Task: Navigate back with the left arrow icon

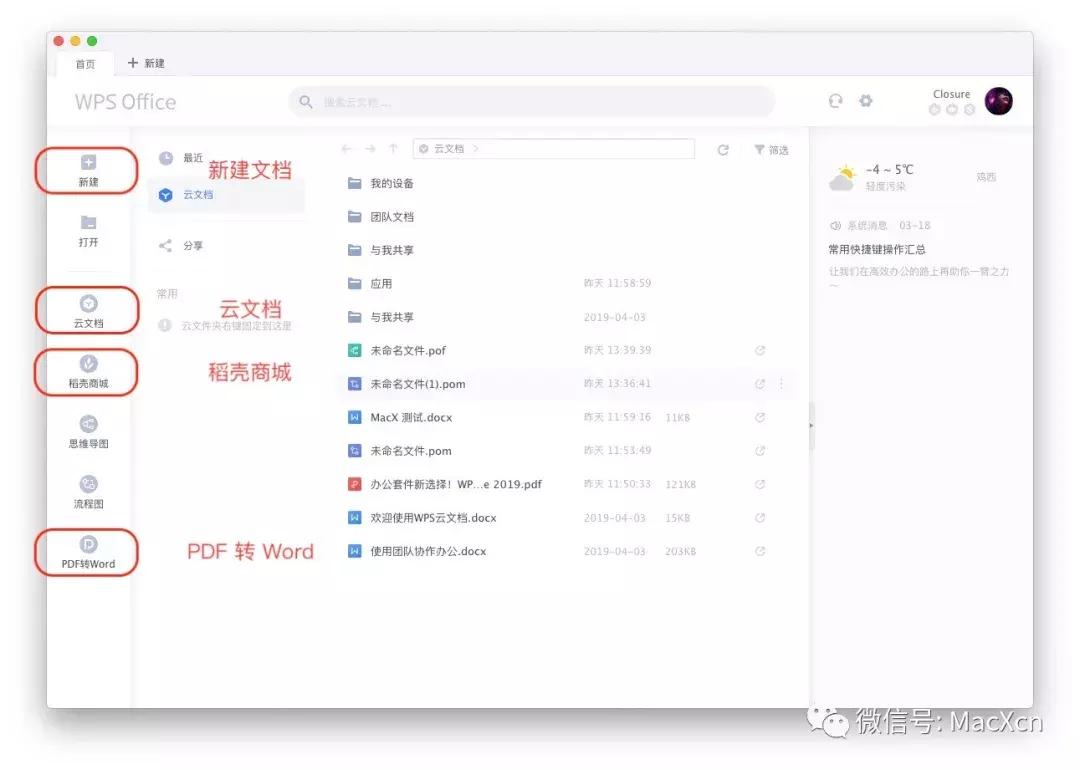Action: (347, 148)
